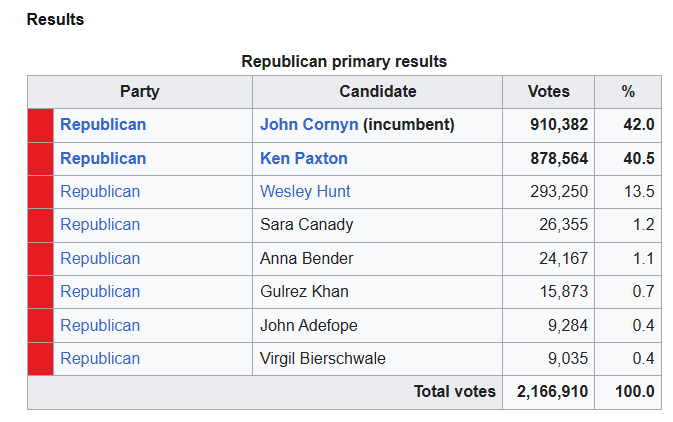Click the Votes column header
673x422 pixels.
click(x=549, y=91)
